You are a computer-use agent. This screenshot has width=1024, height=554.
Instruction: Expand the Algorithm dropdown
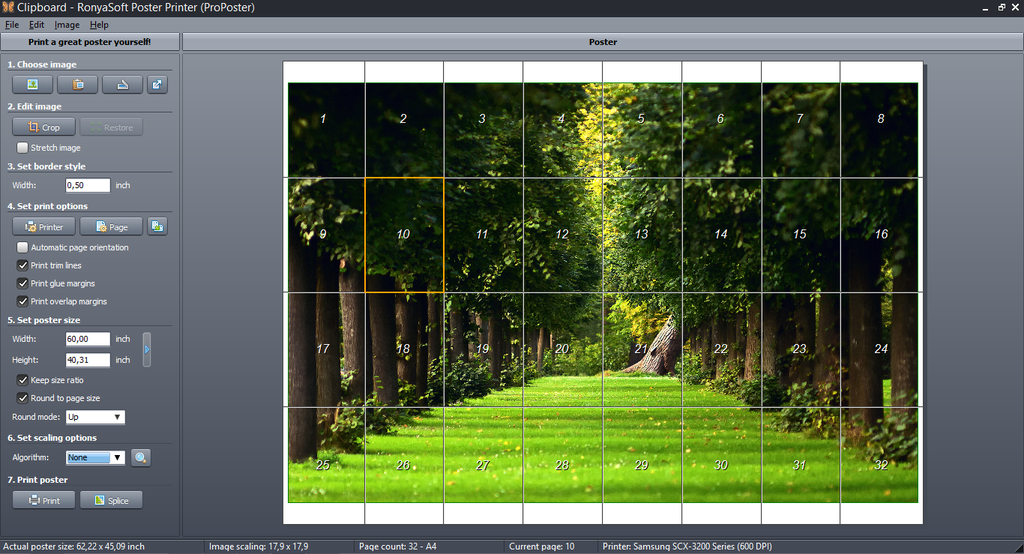tap(96, 457)
